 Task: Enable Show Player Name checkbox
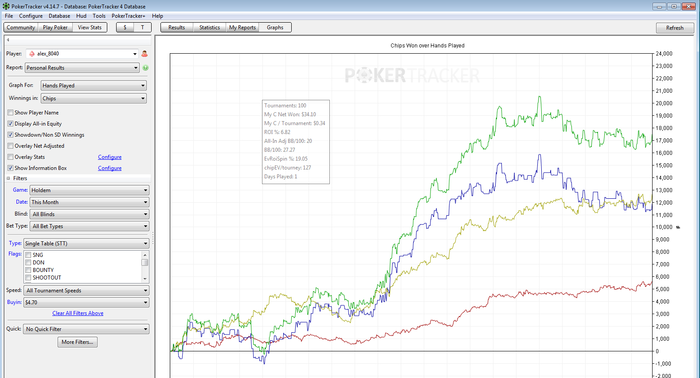[x=10, y=112]
